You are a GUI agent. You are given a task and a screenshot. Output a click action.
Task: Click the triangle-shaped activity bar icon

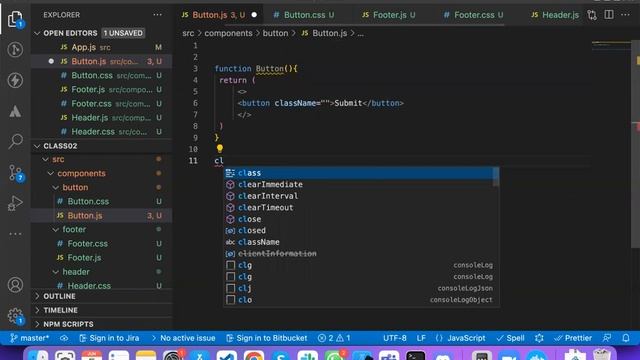15,111
